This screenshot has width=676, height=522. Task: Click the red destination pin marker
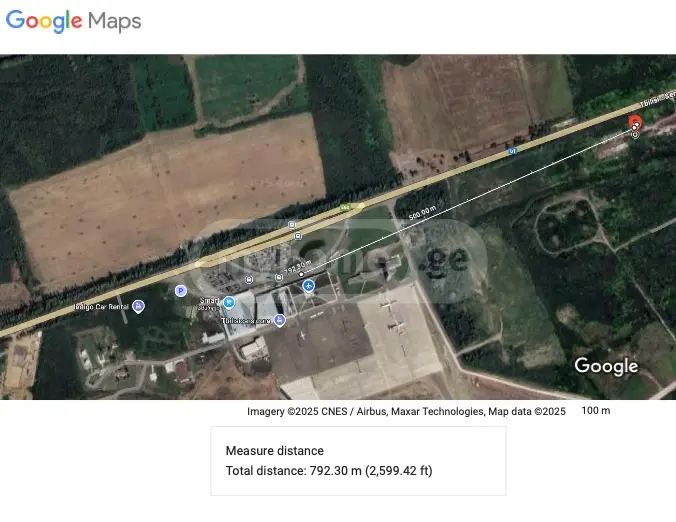pos(635,122)
